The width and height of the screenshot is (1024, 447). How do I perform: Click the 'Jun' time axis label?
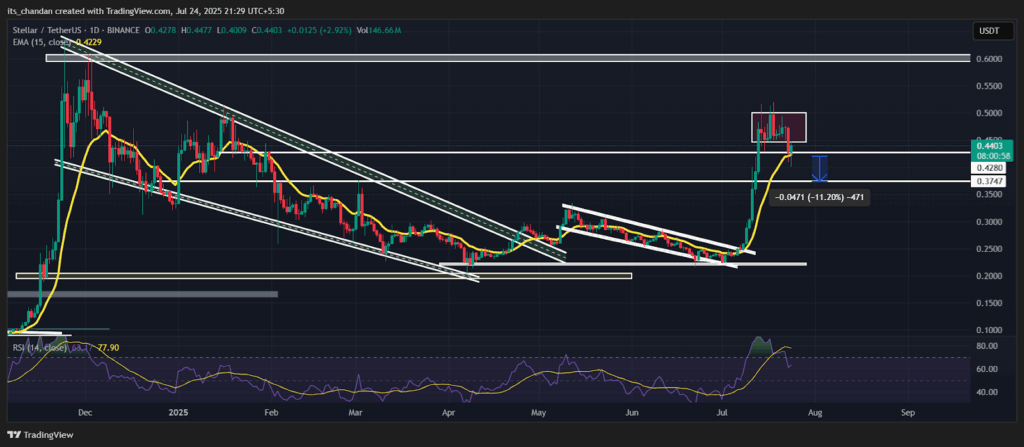point(632,413)
